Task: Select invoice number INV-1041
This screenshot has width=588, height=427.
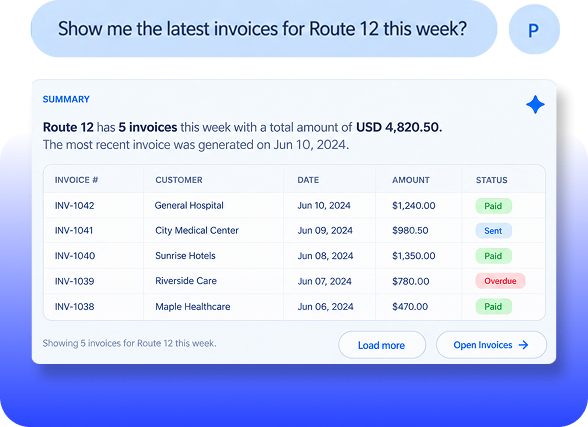Action: point(74,230)
